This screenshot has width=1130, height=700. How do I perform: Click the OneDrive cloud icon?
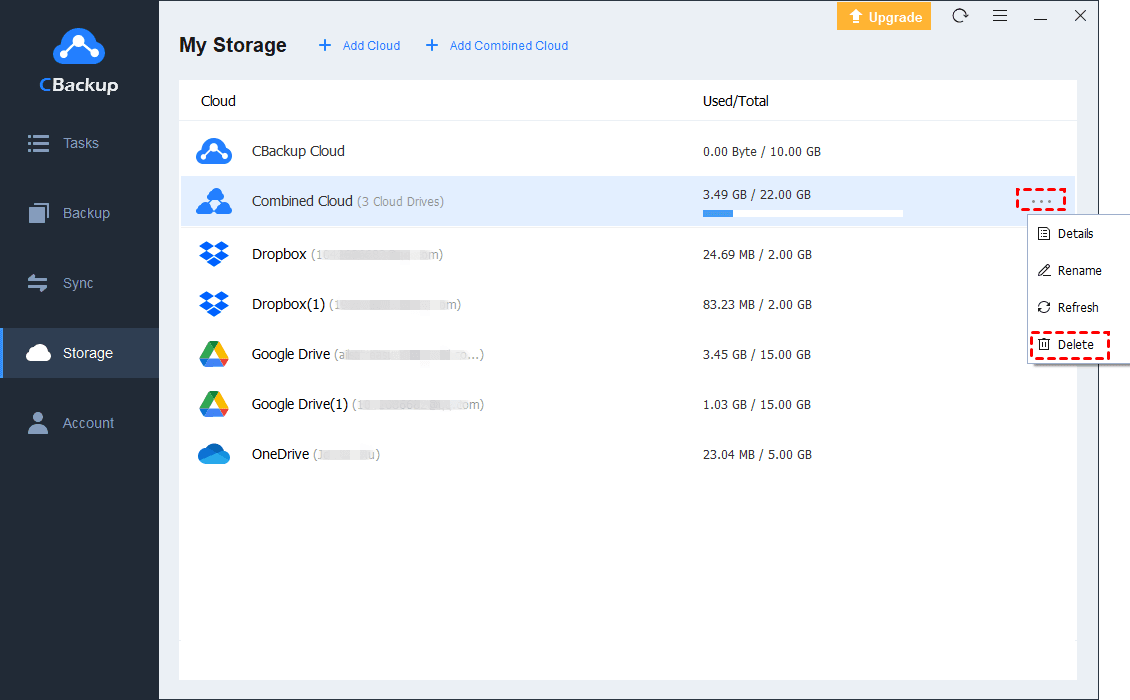pyautogui.click(x=214, y=455)
